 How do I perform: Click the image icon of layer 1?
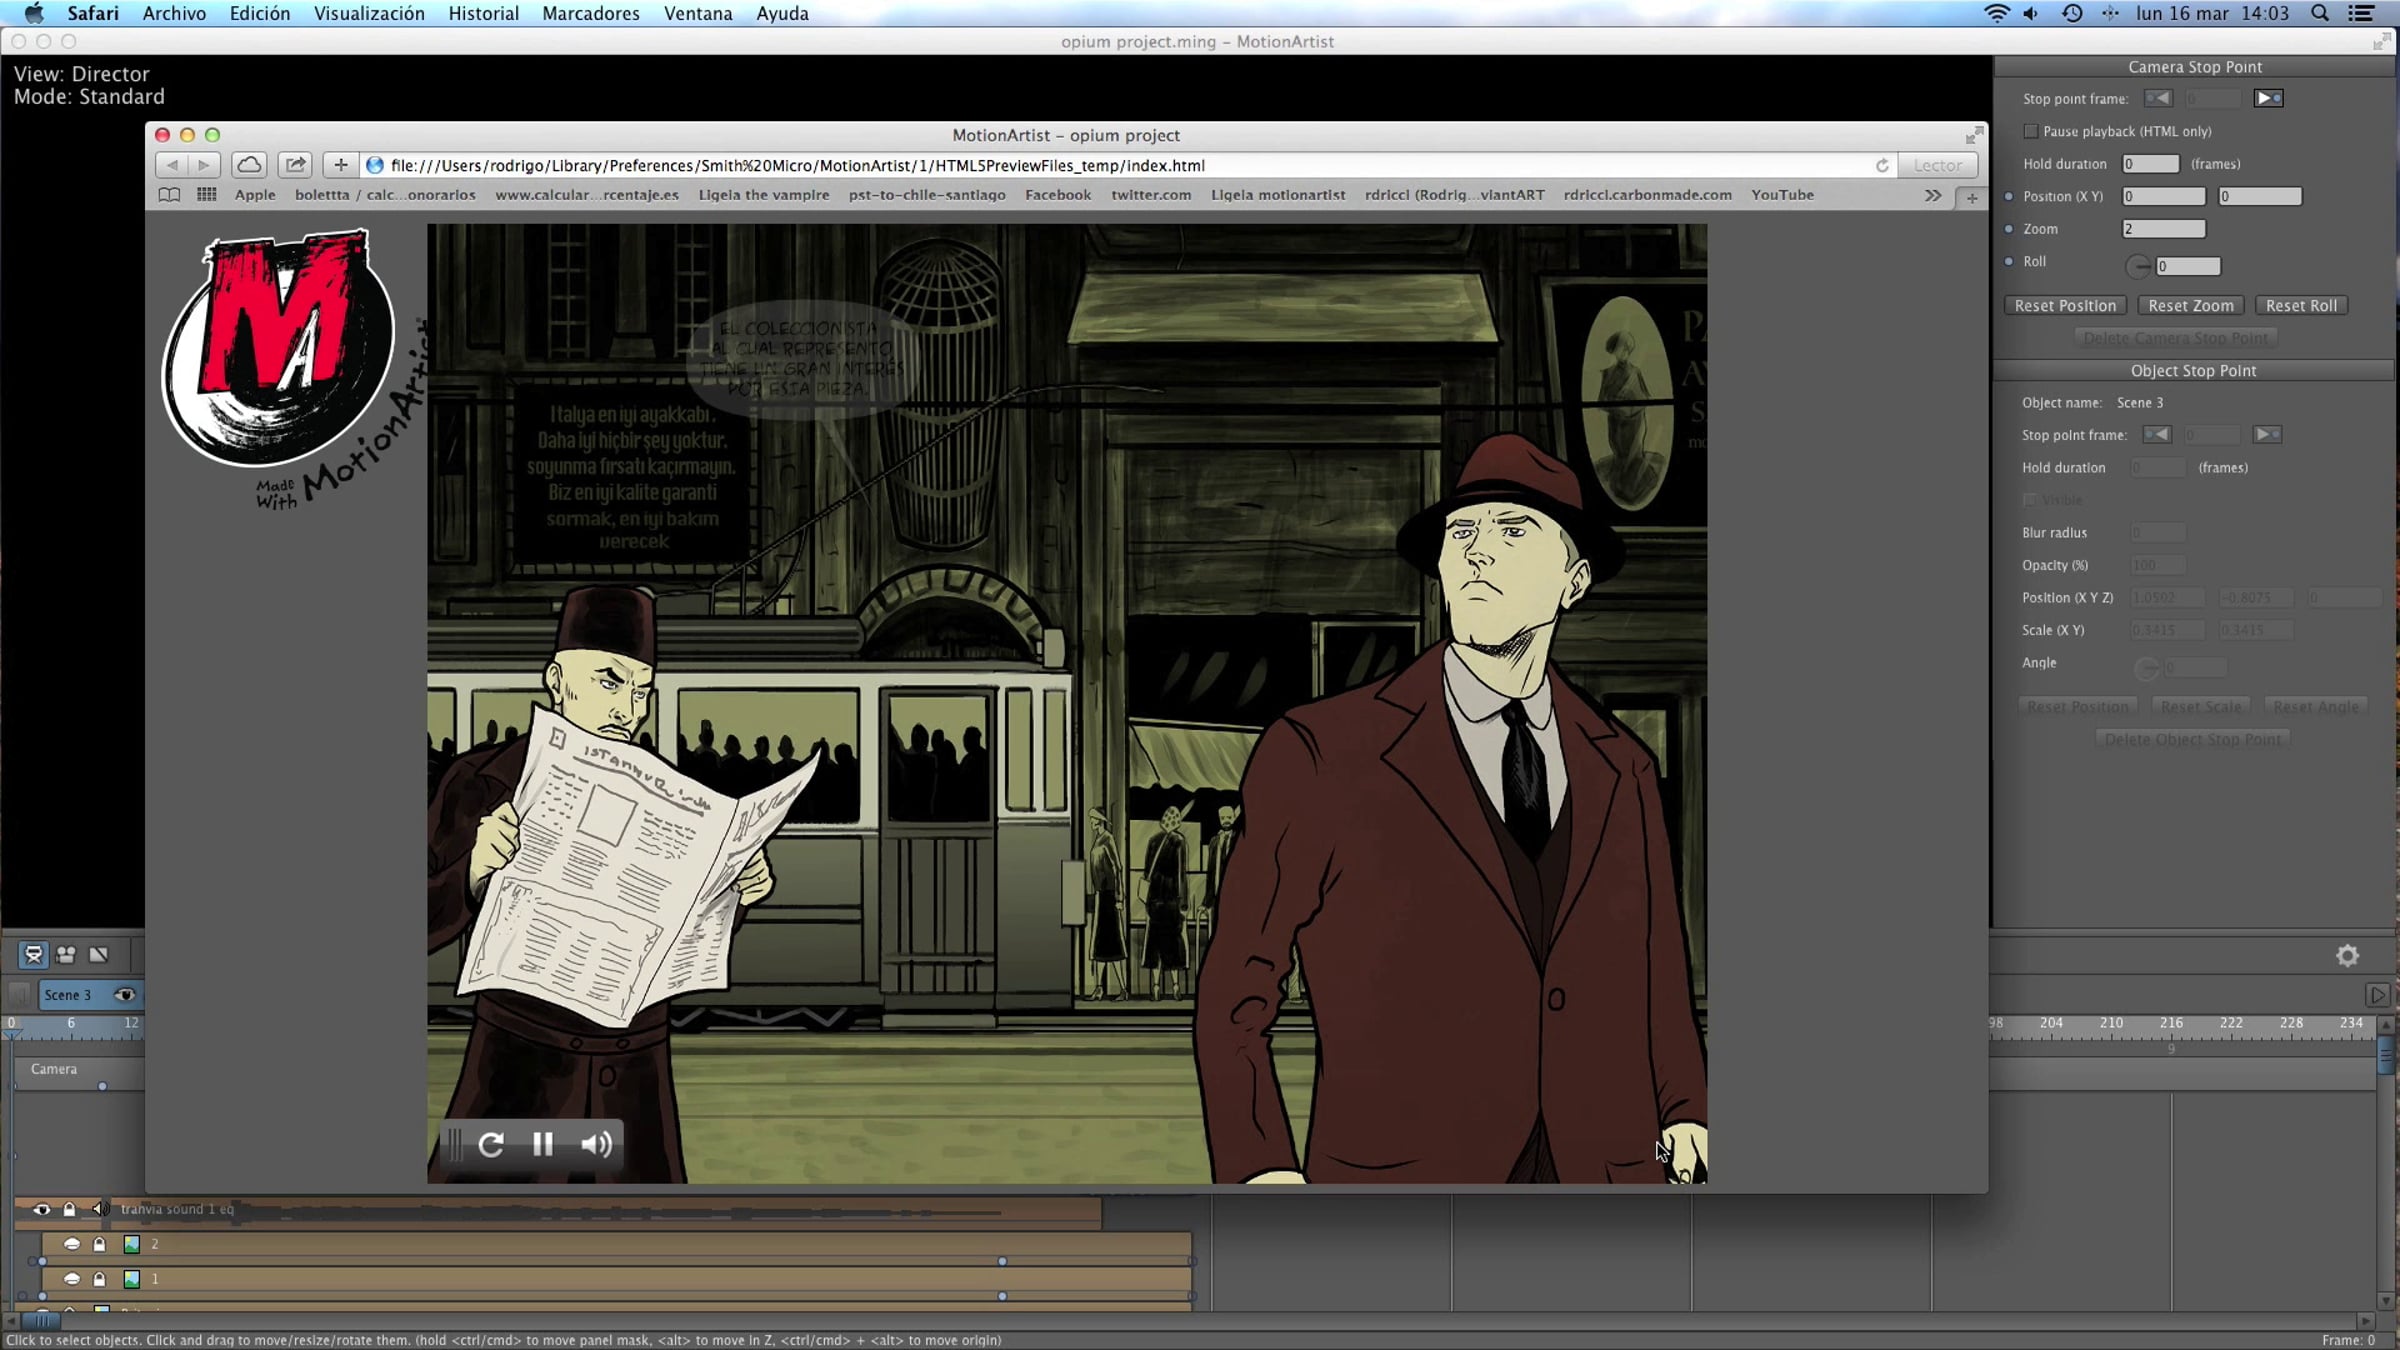[x=131, y=1279]
